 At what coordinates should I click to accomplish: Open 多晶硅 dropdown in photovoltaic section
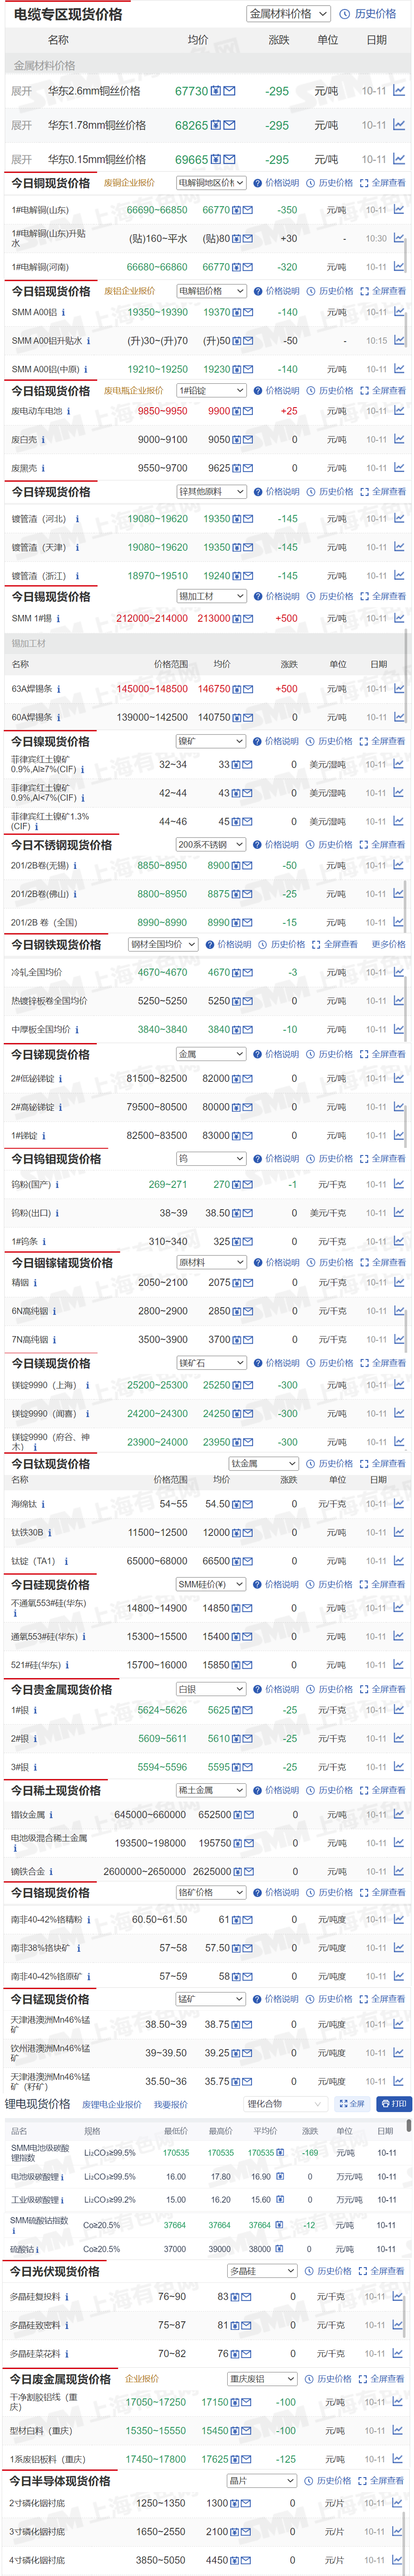(x=262, y=2271)
